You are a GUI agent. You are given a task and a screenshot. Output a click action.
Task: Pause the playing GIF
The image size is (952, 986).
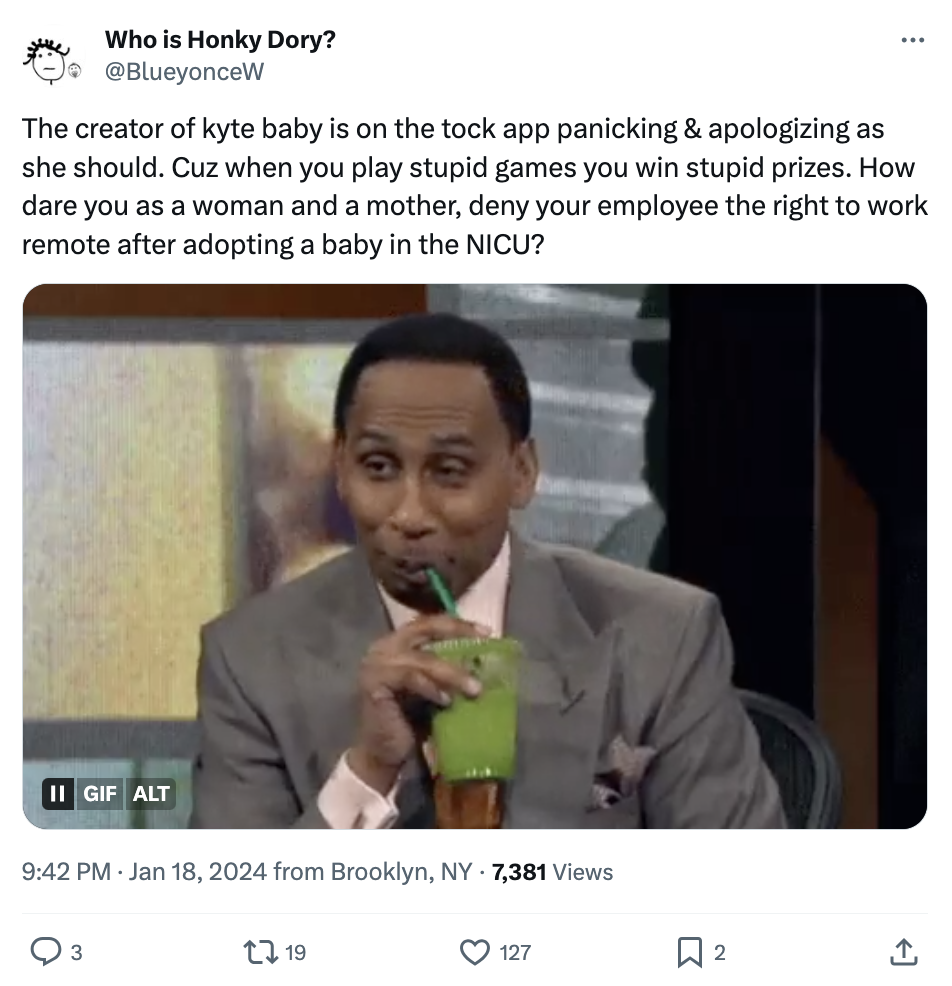[x=58, y=794]
